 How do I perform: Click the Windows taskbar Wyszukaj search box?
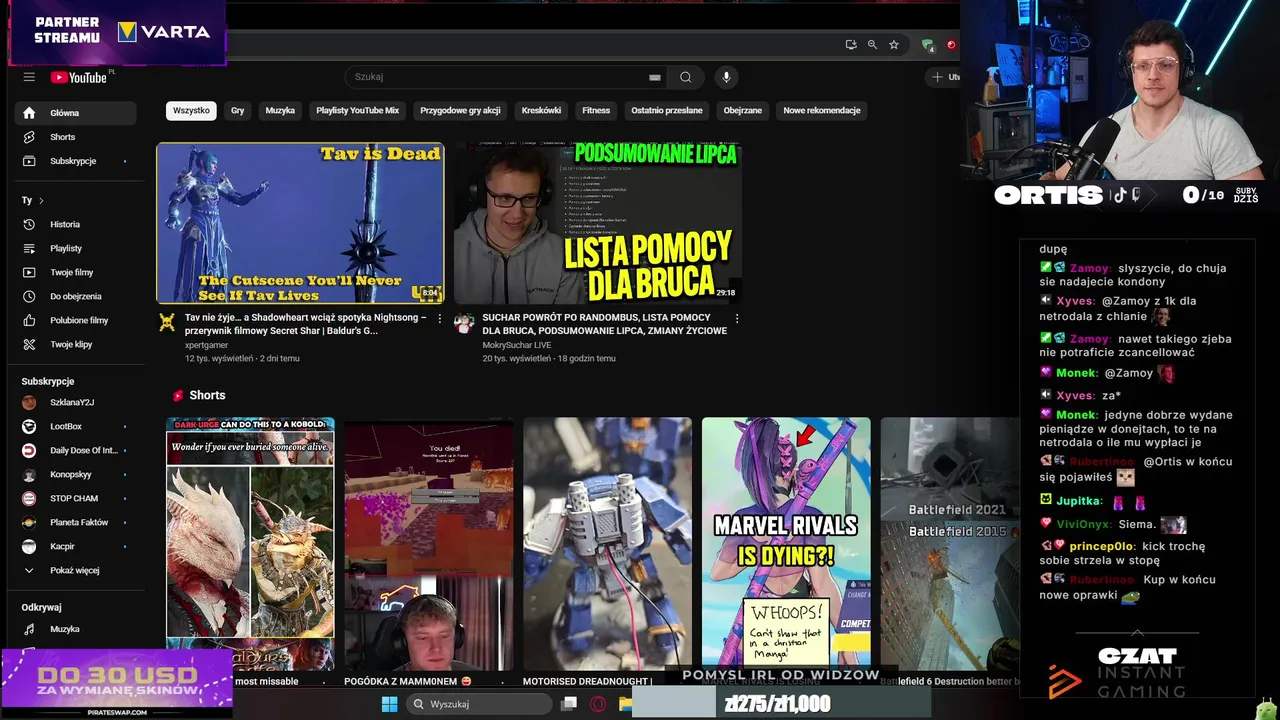pos(479,704)
